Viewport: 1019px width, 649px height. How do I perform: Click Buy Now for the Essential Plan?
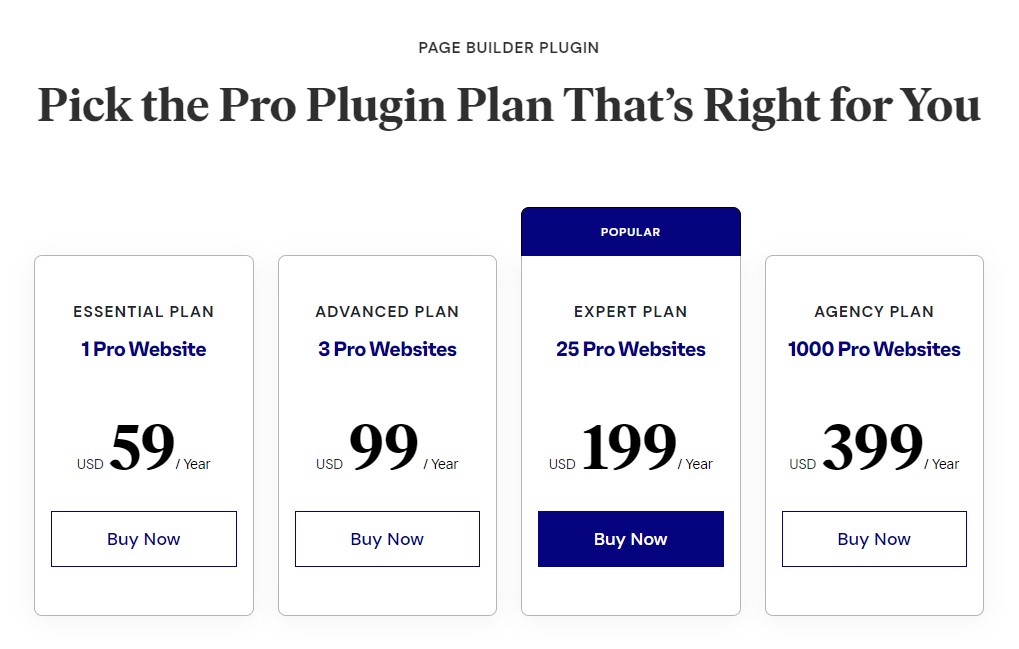(144, 539)
